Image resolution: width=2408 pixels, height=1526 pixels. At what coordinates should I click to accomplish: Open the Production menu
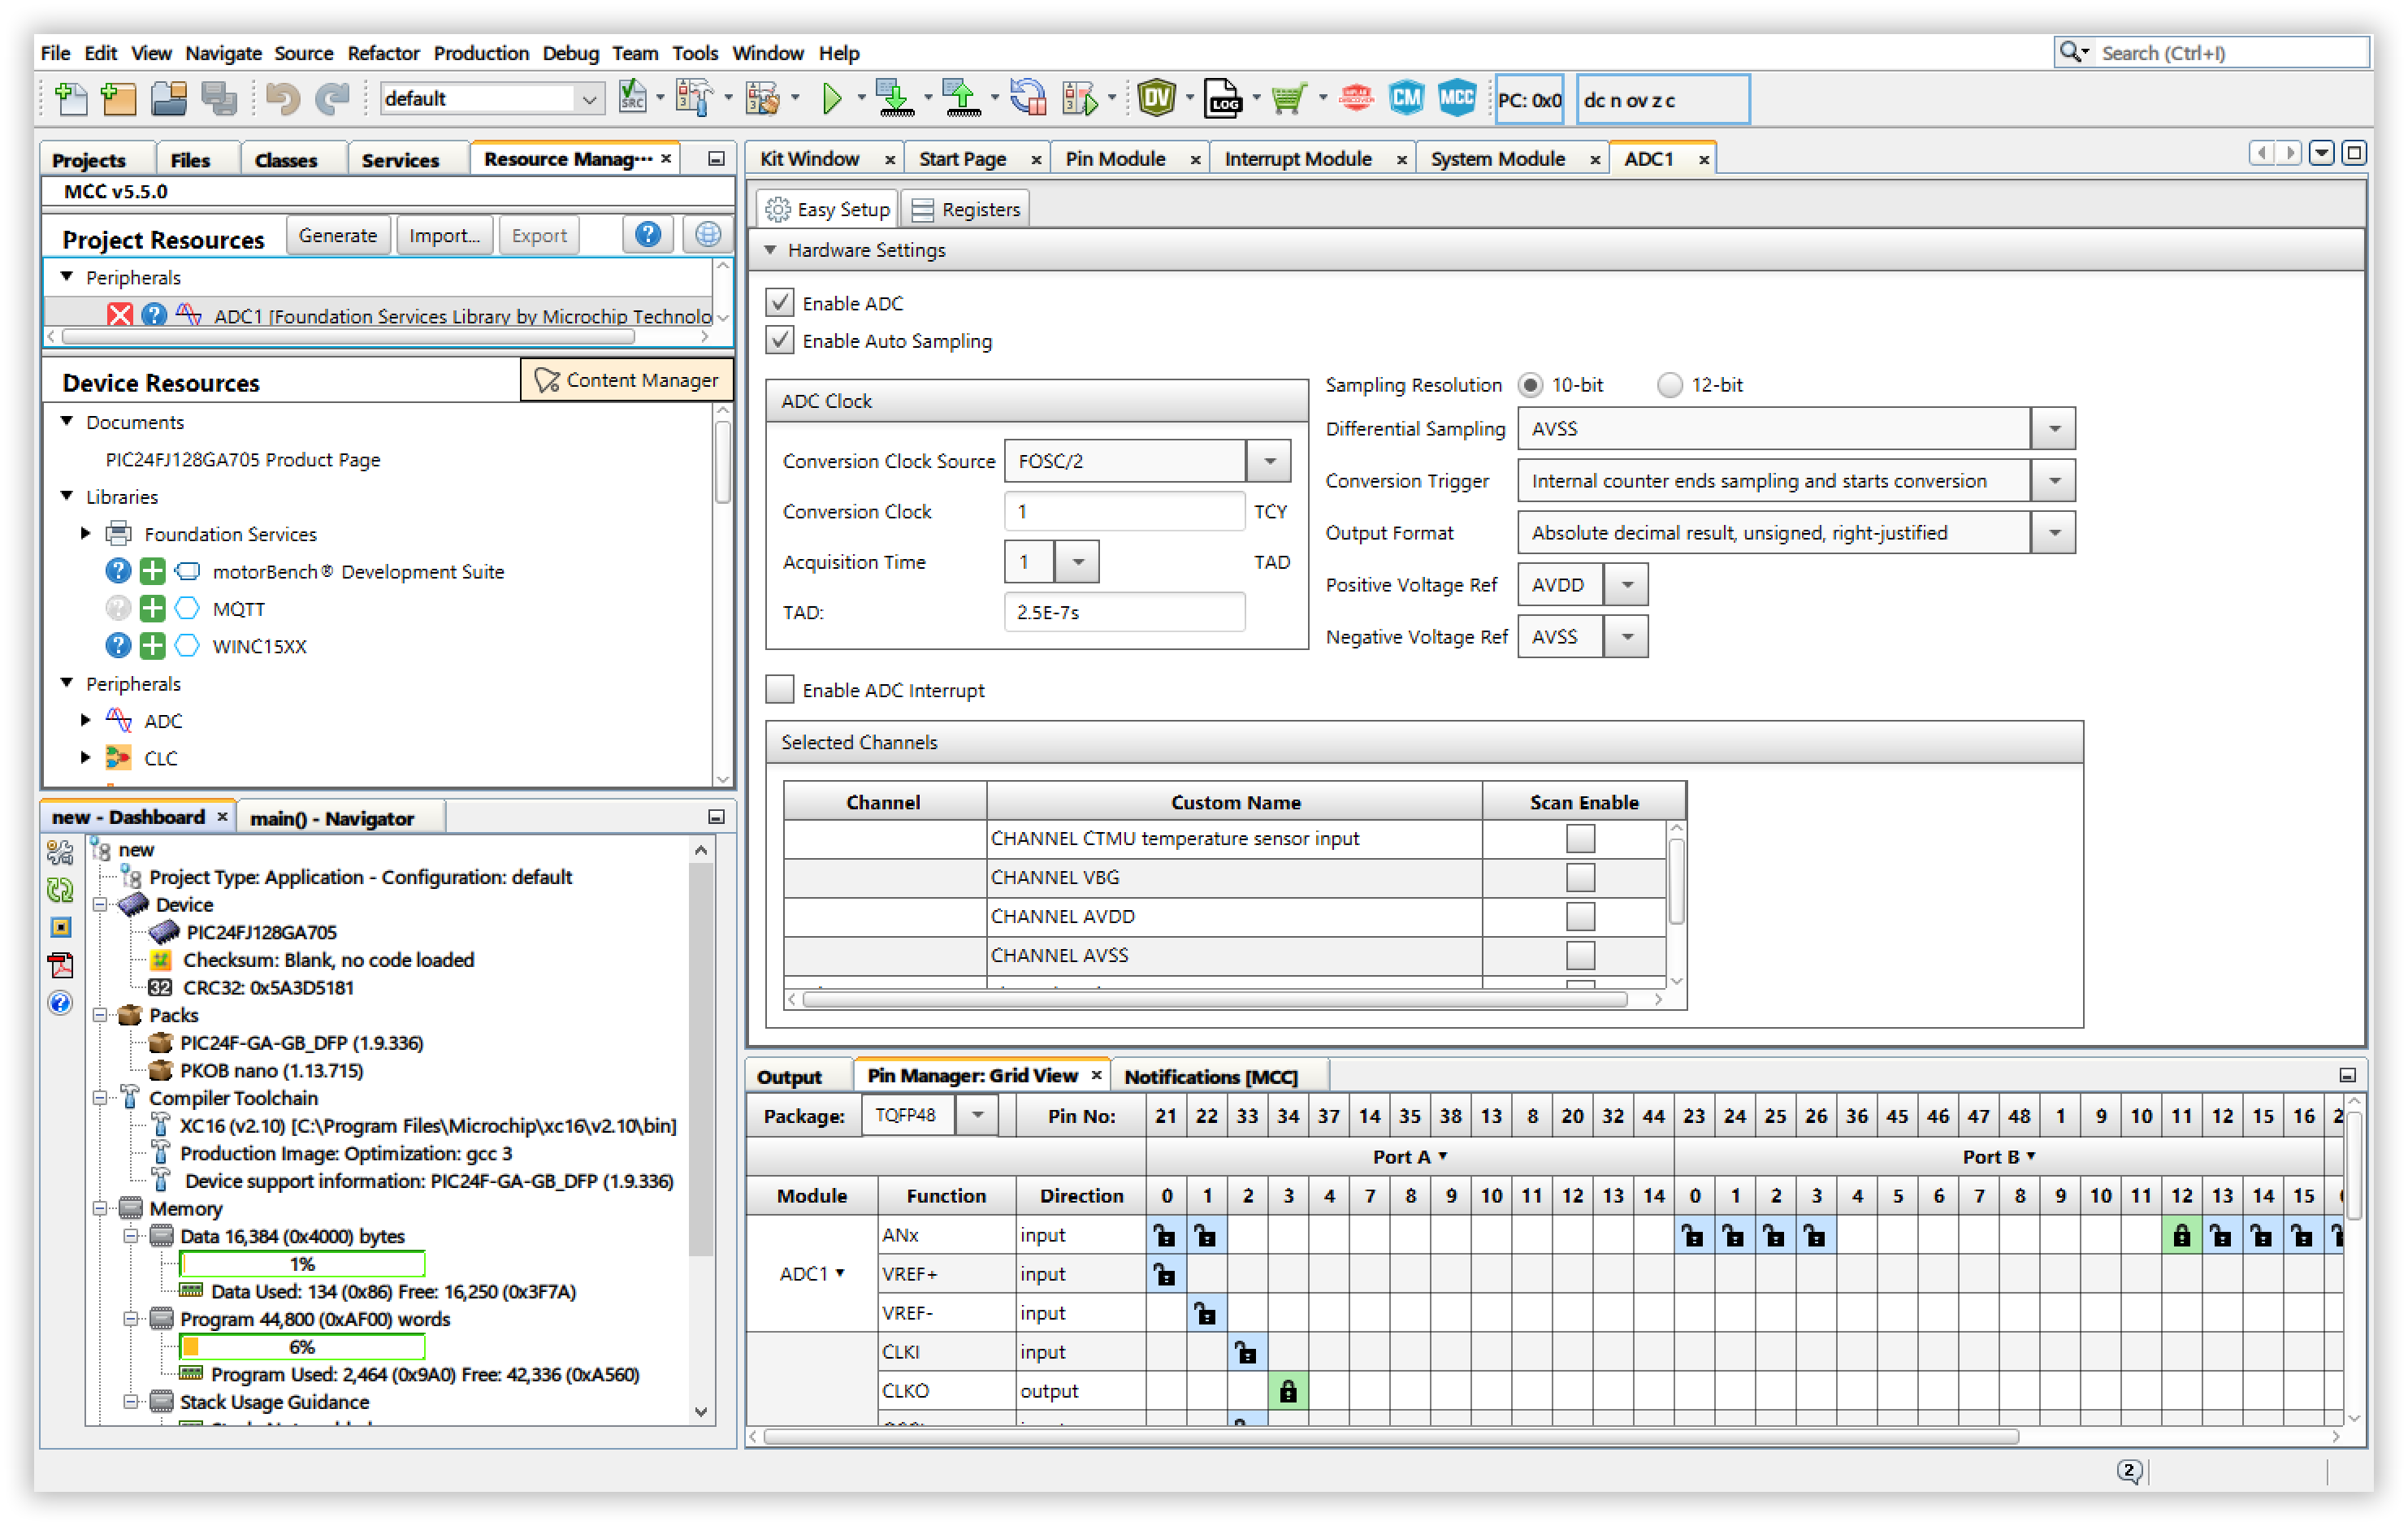point(481,53)
